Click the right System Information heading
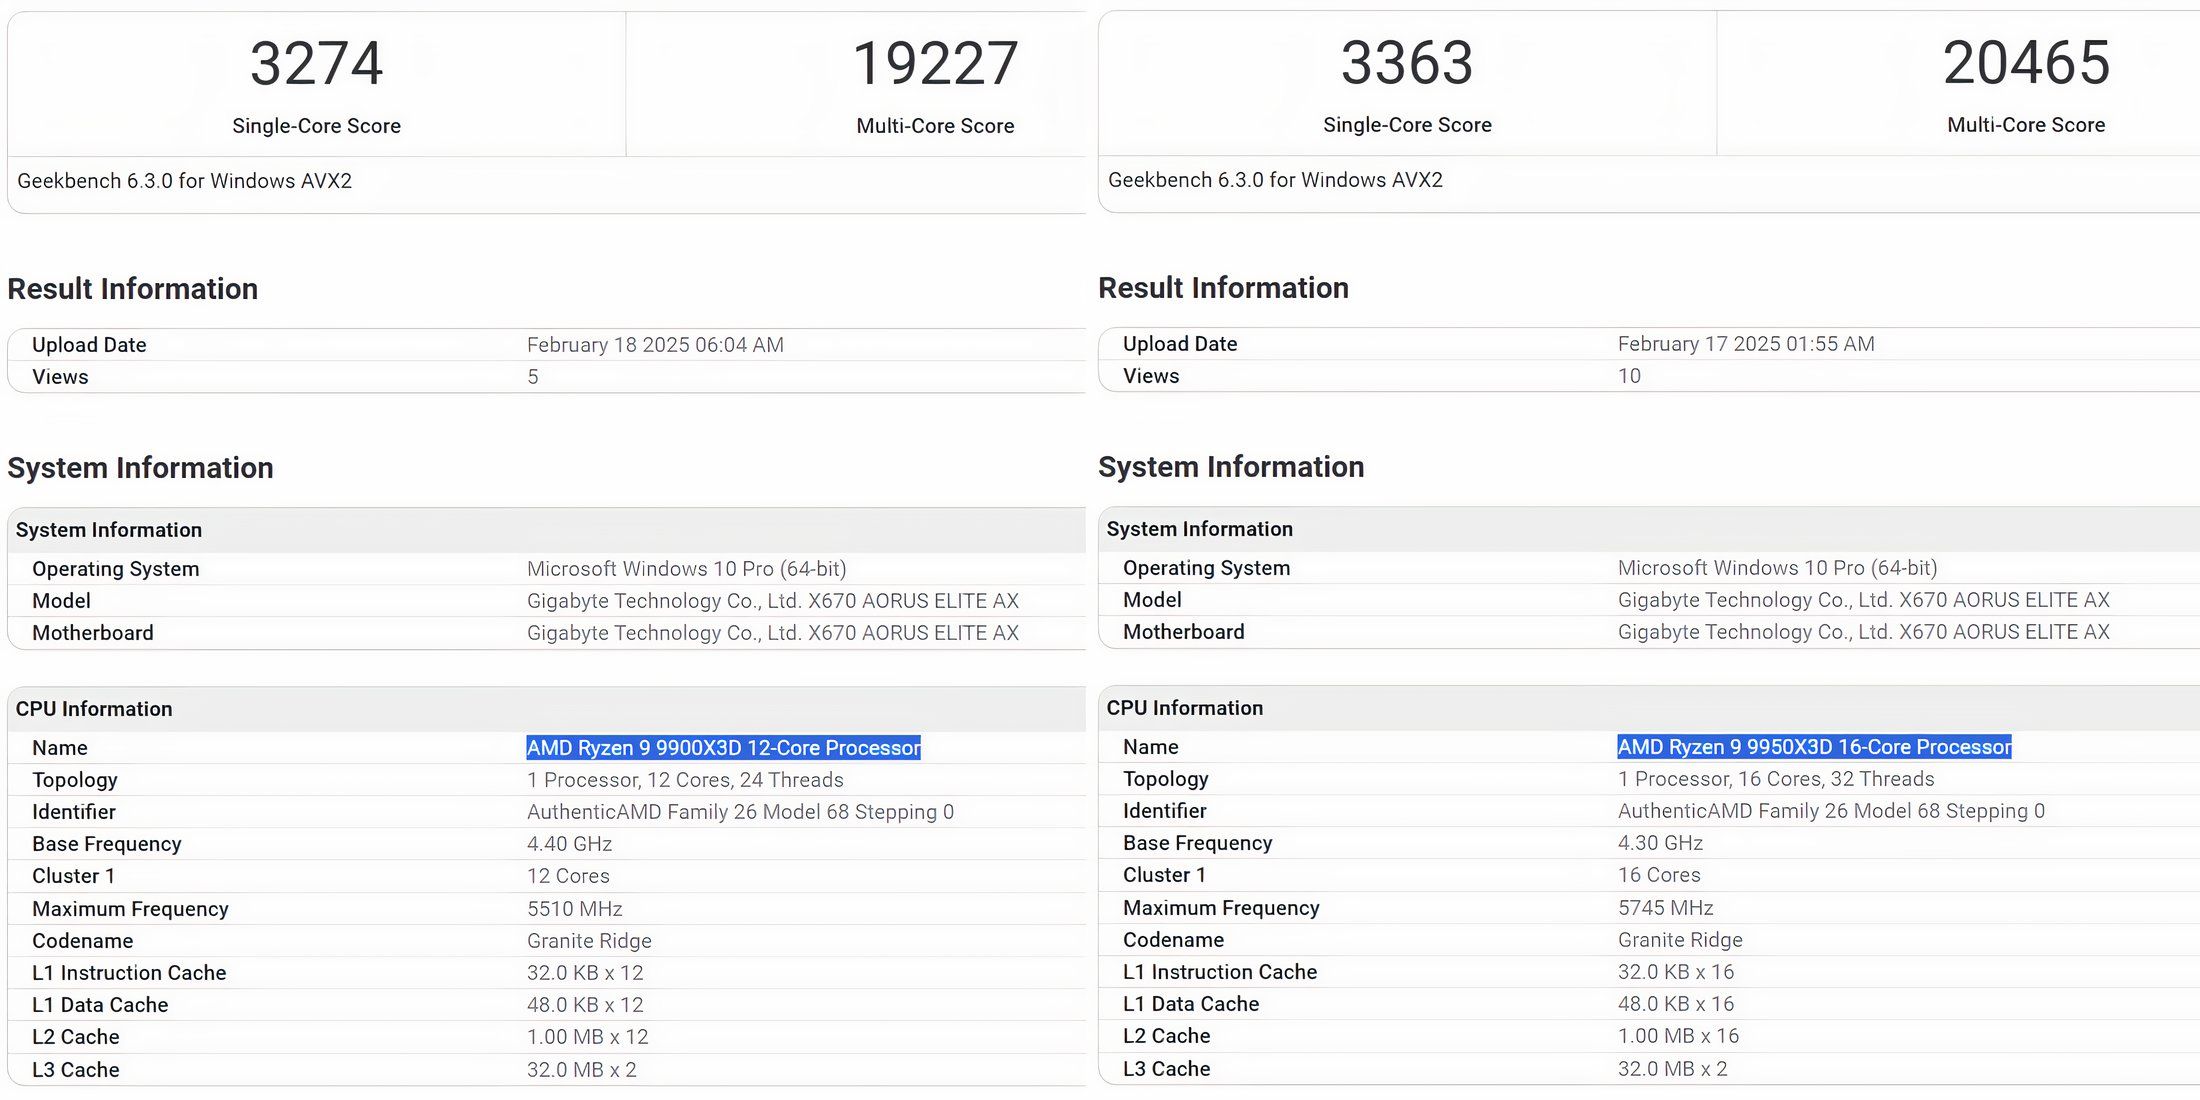 tap(1231, 467)
